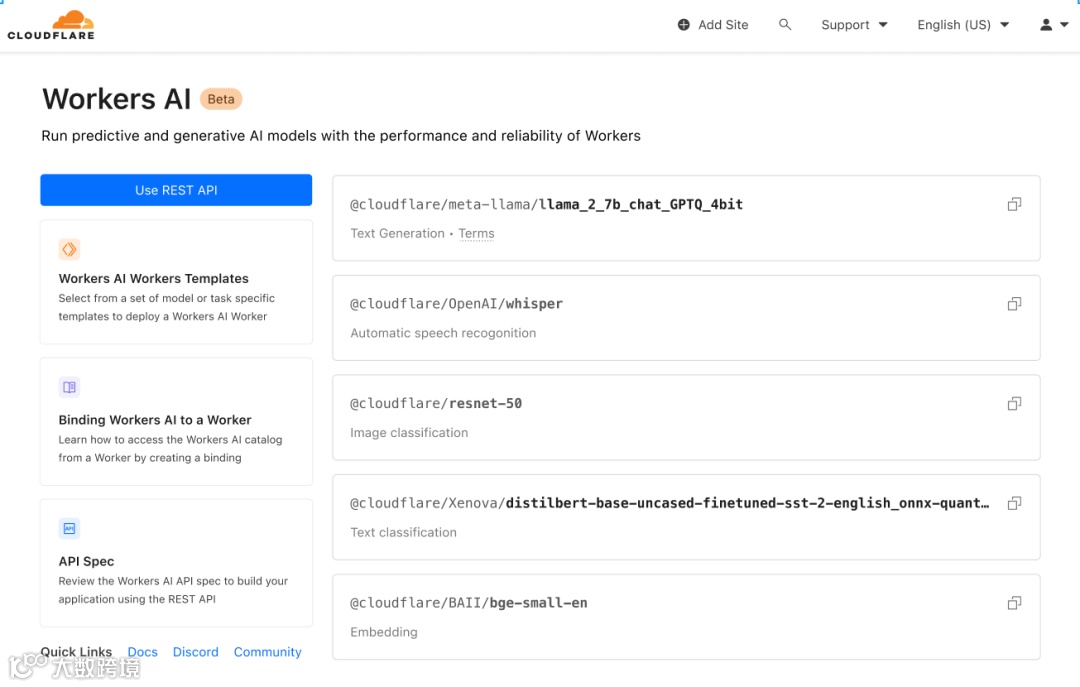This screenshot has width=1080, height=687.
Task: Click the Workers Templates orange icon
Action: (69, 249)
